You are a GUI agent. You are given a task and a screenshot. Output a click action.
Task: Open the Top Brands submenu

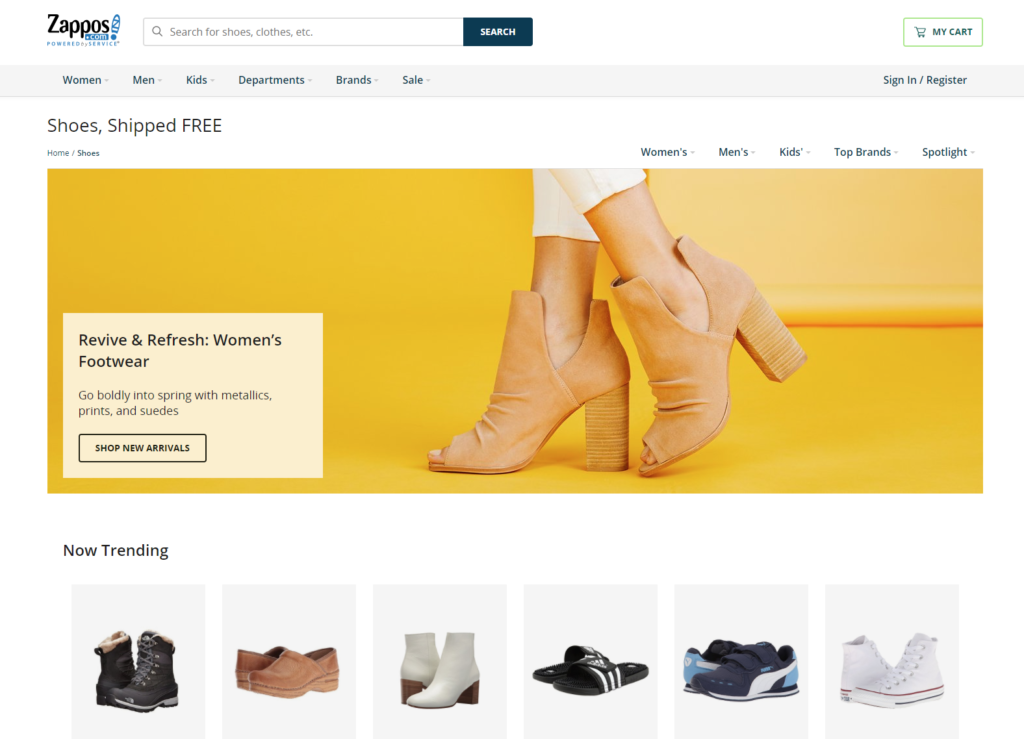866,152
